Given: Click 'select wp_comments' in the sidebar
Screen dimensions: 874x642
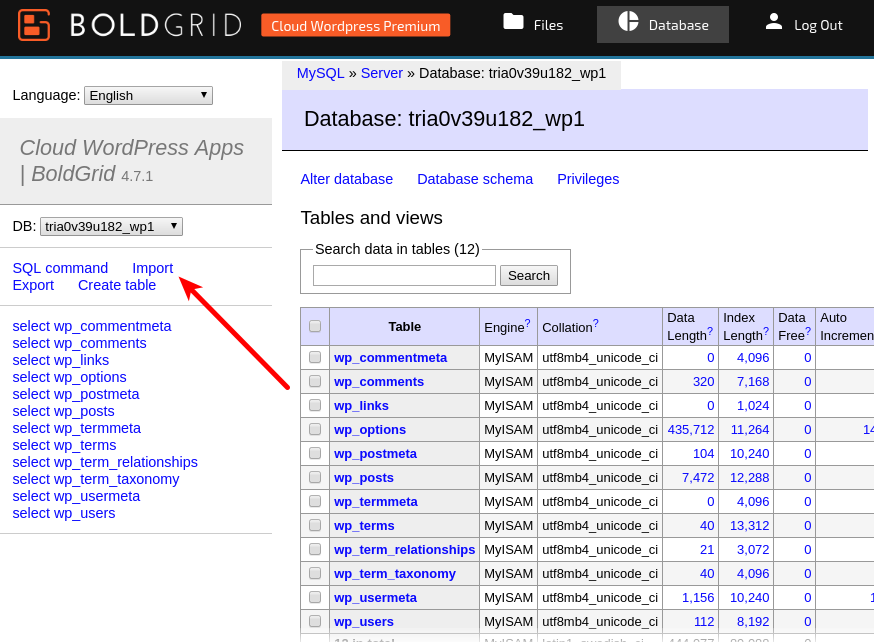Looking at the screenshot, I should [80, 343].
